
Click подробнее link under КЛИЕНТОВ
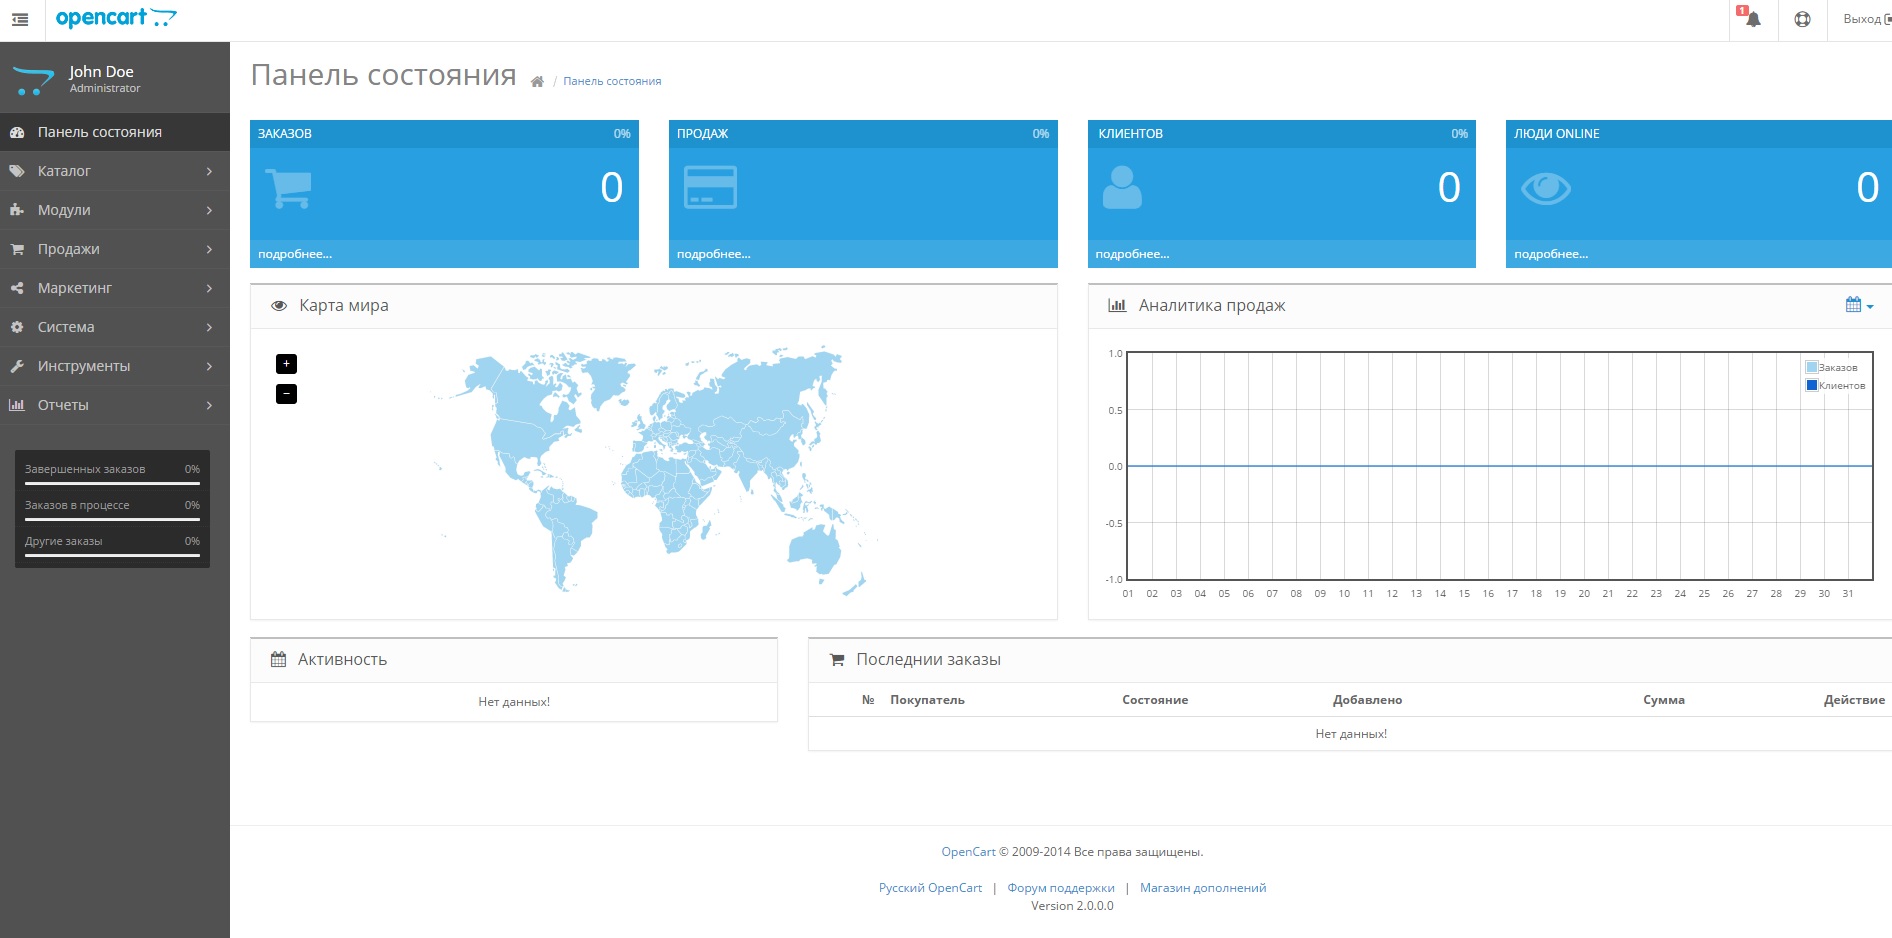pos(1132,254)
